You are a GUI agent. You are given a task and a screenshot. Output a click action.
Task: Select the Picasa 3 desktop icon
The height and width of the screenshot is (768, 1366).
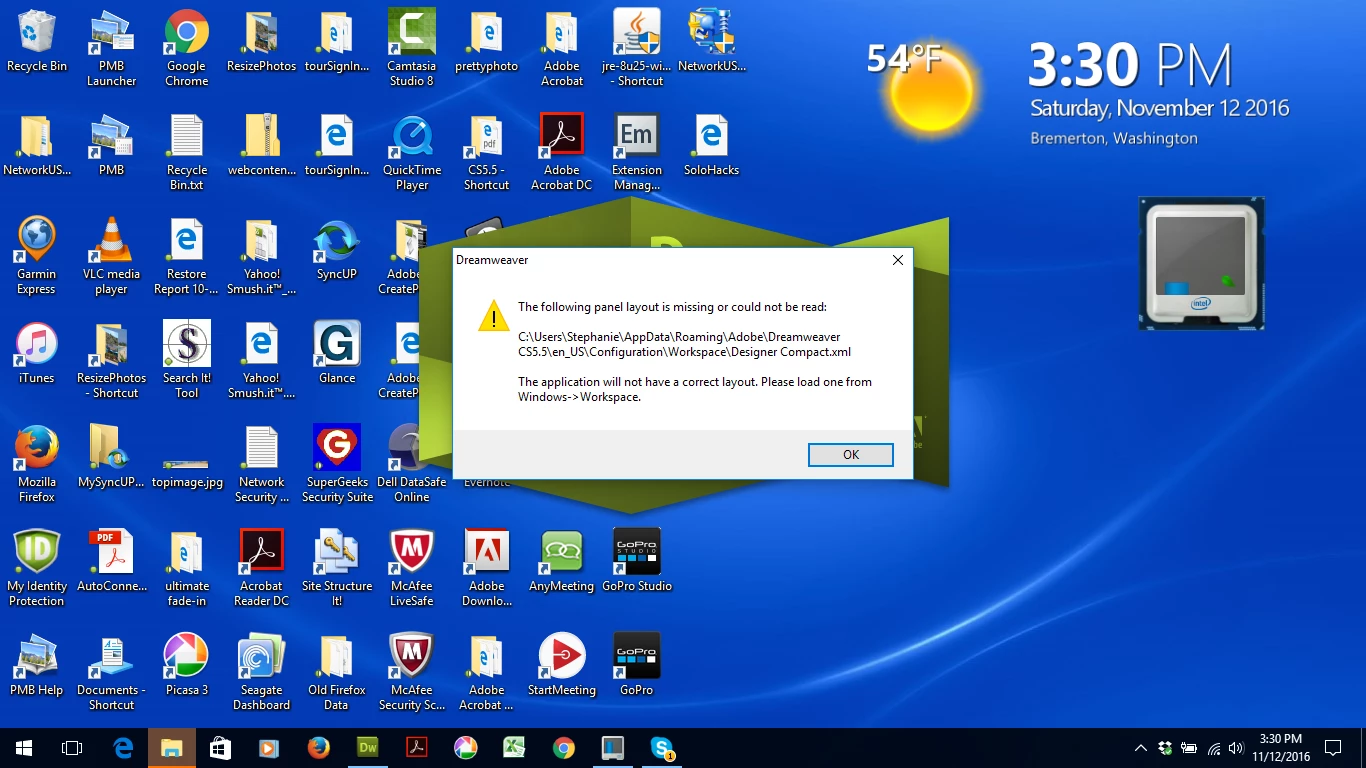tap(187, 666)
